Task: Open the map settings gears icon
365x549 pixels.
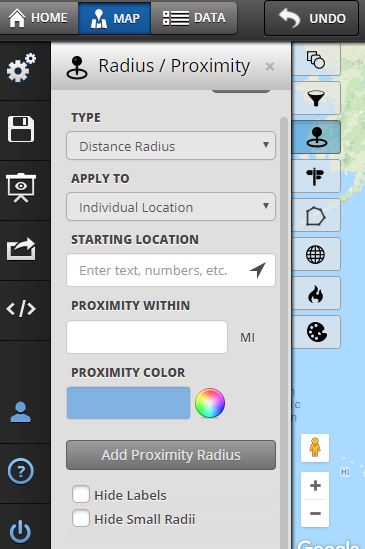Action: pos(21,68)
